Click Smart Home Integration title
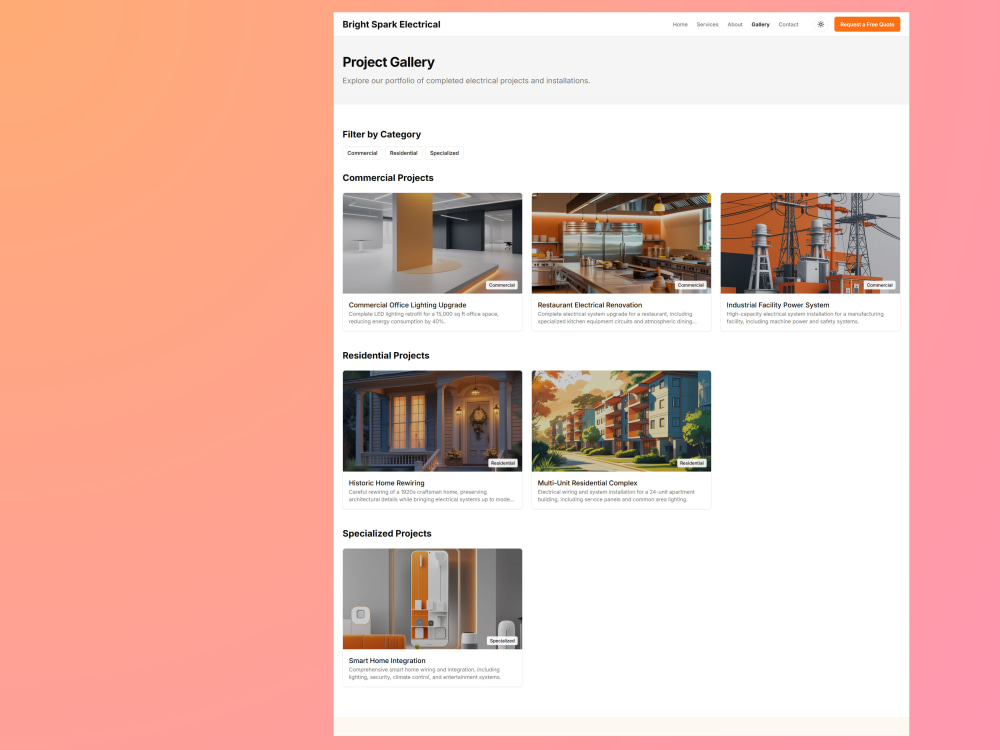 tap(386, 661)
